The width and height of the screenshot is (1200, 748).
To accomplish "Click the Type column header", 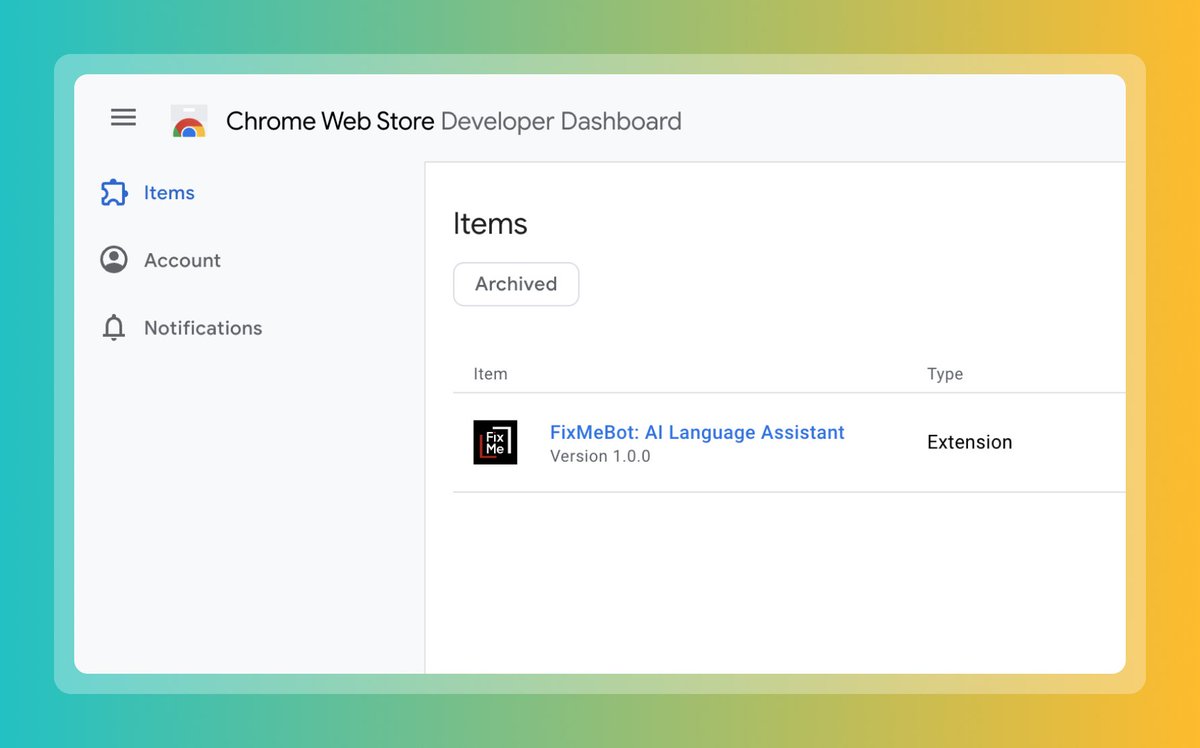I will tap(945, 374).
